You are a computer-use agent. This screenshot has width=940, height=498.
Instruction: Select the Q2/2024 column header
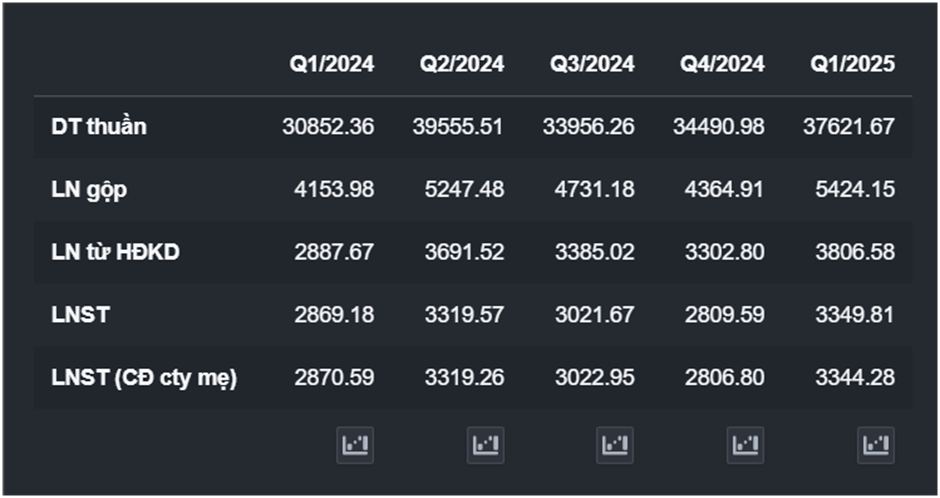click(462, 64)
